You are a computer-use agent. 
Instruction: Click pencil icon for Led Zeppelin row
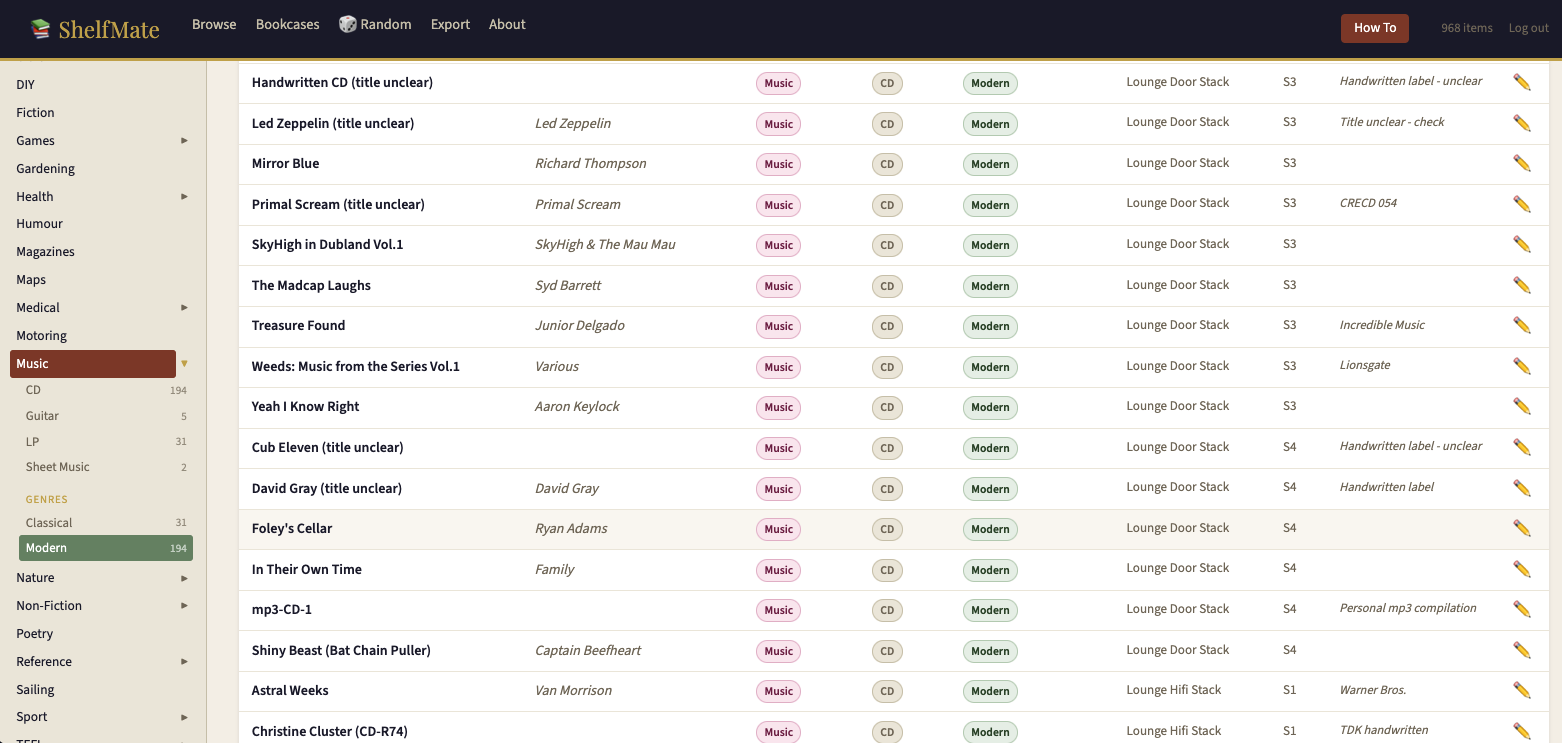pos(1522,123)
